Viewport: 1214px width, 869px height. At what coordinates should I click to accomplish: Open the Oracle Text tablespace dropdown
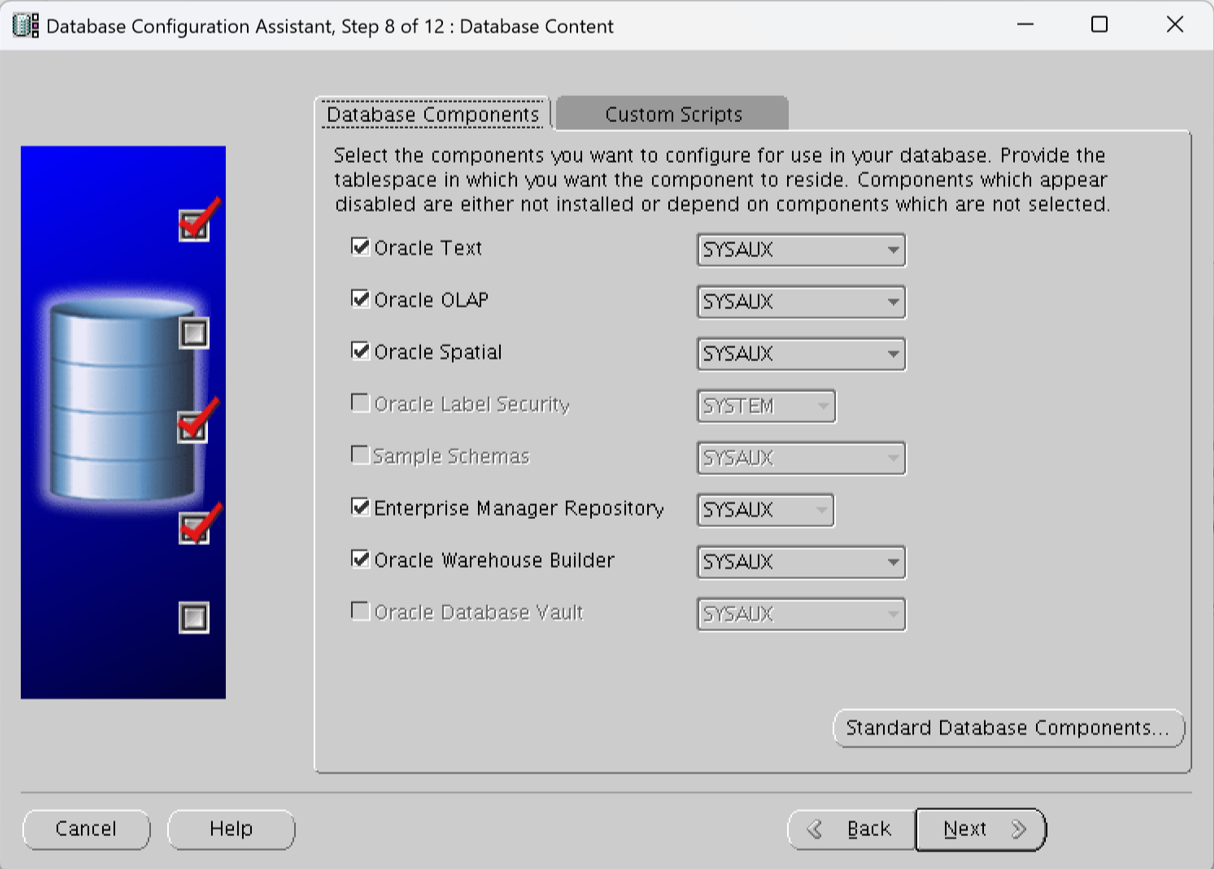coord(800,250)
